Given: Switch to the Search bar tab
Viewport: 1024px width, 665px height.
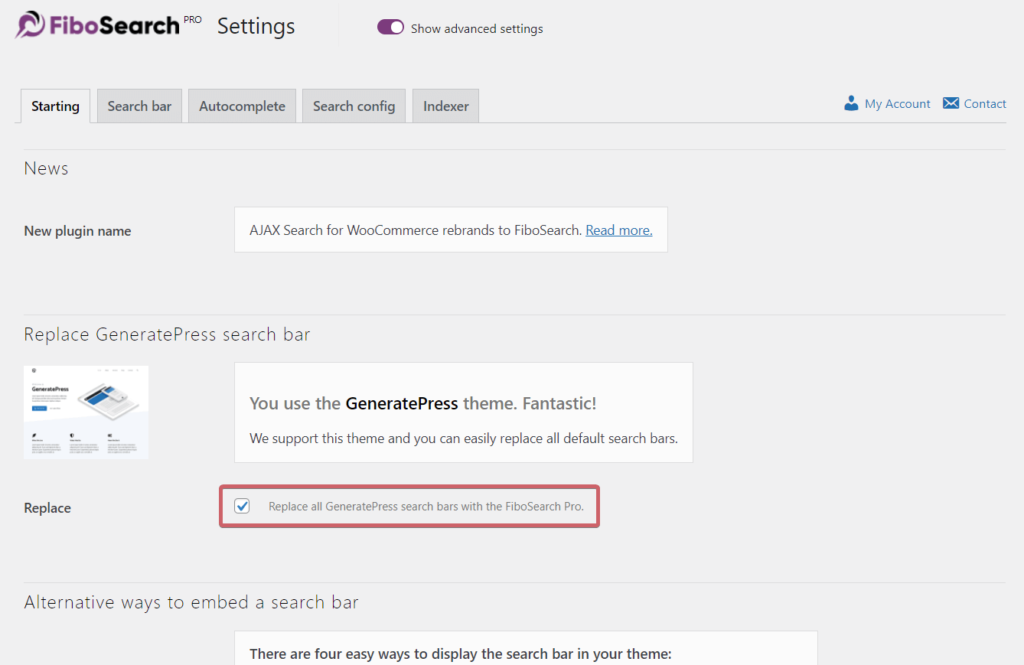Looking at the screenshot, I should [139, 106].
